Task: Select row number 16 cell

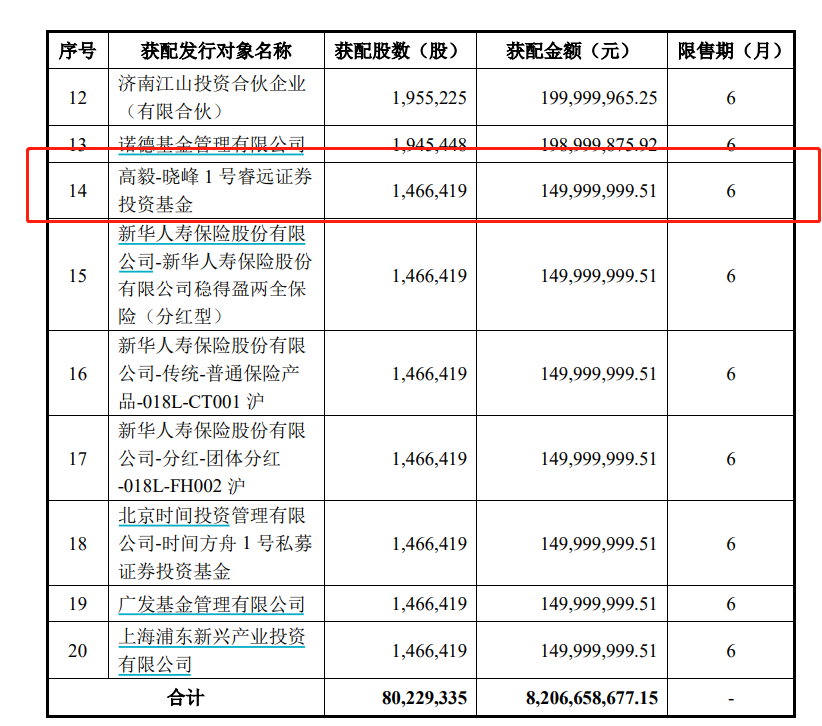Action: [78, 374]
